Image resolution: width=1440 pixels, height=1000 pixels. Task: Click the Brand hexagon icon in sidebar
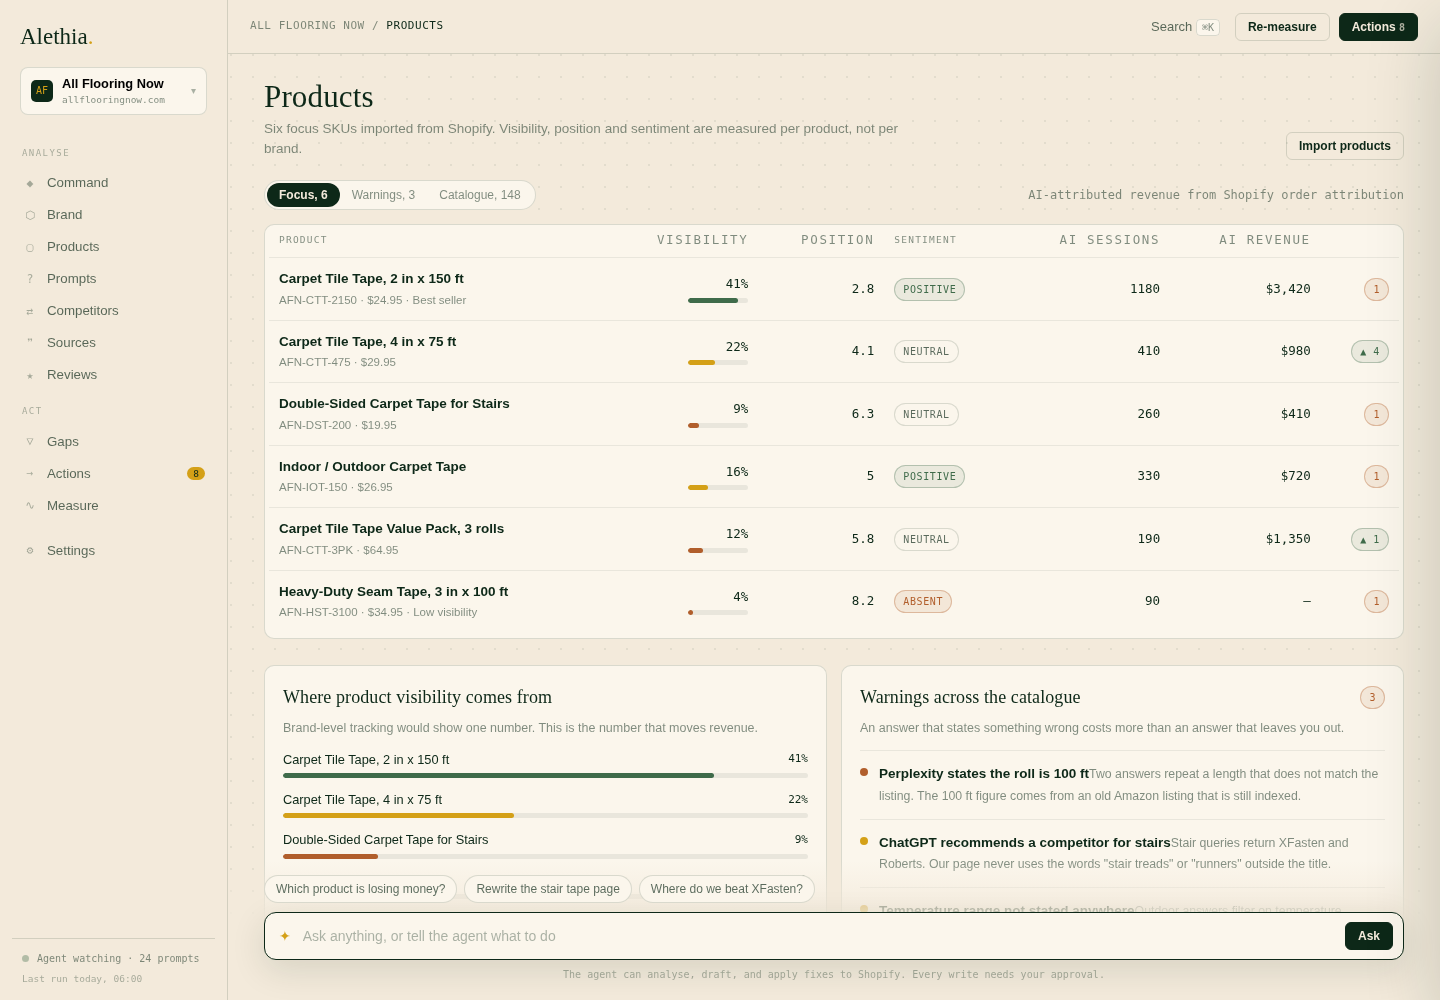[30, 215]
